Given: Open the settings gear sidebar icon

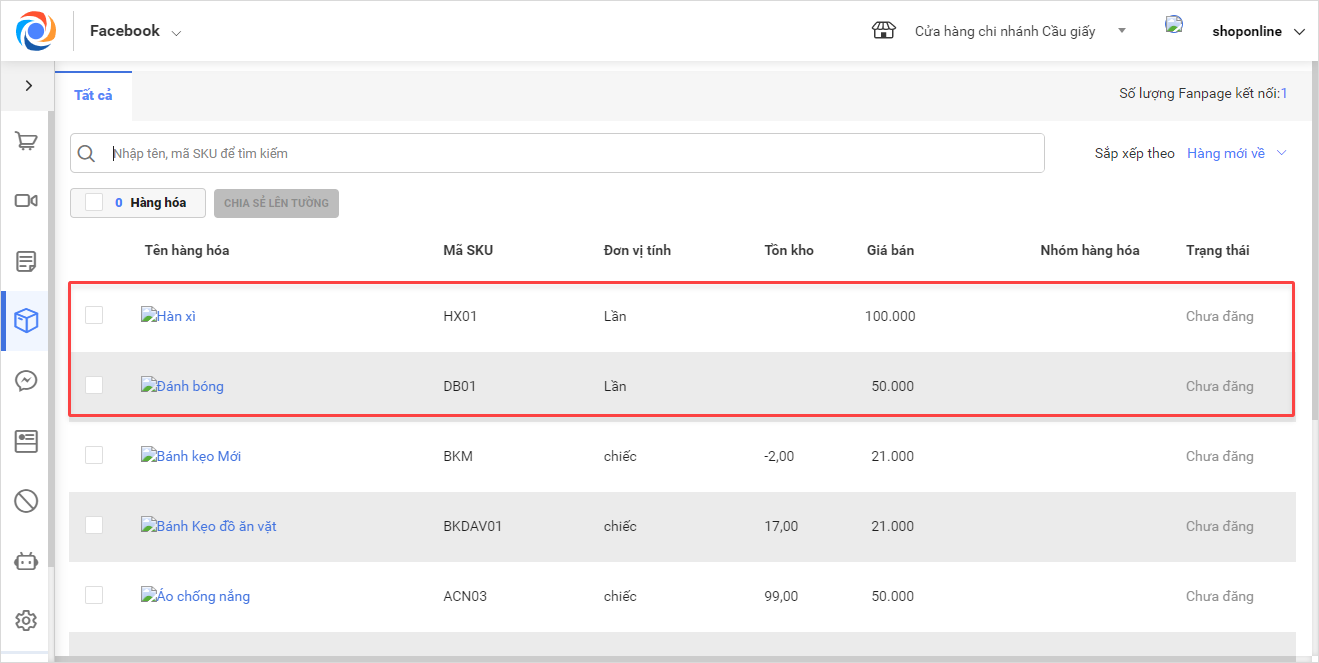Looking at the screenshot, I should pos(26,621).
